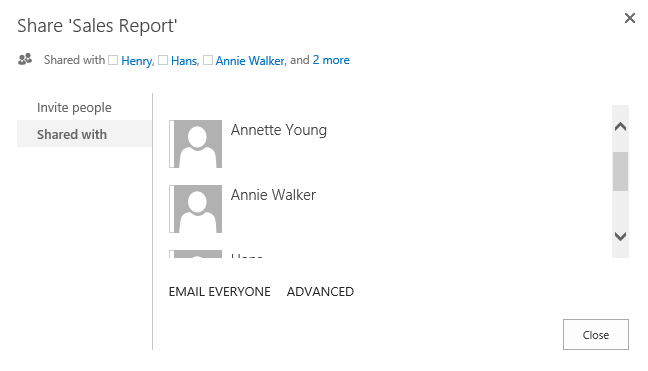The width and height of the screenshot is (648, 371).
Task: Click the Close button at bottom right
Action: (596, 335)
